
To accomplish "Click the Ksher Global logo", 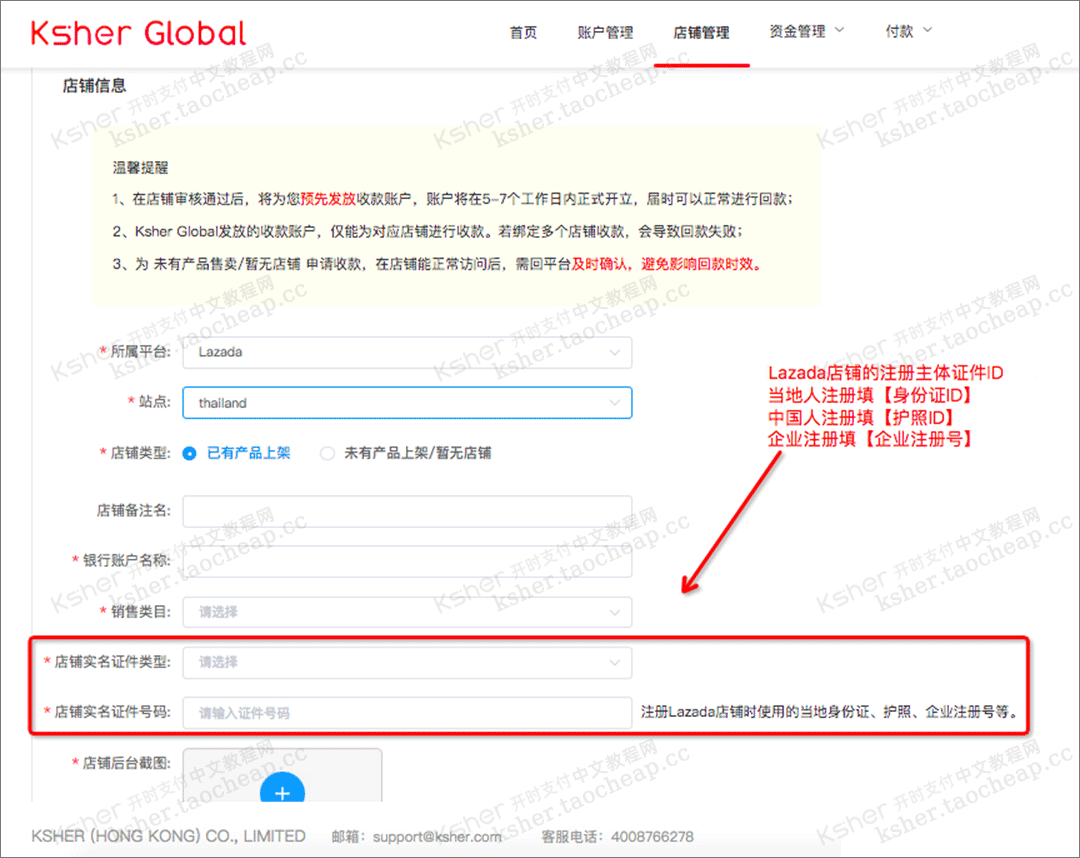I will (x=138, y=33).
